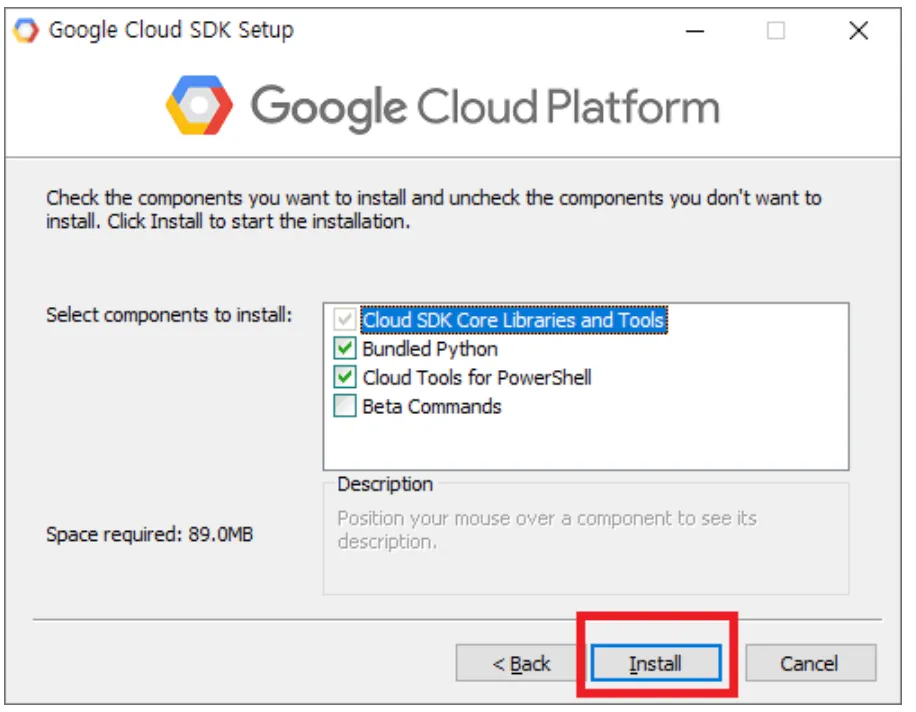Select the Cloud SDK Core Libraries and Tools item
916x712 pixels.
coord(513,320)
